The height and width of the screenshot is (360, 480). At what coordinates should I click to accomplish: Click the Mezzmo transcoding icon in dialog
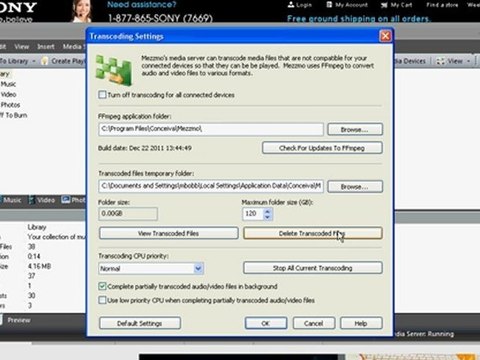(x=114, y=70)
